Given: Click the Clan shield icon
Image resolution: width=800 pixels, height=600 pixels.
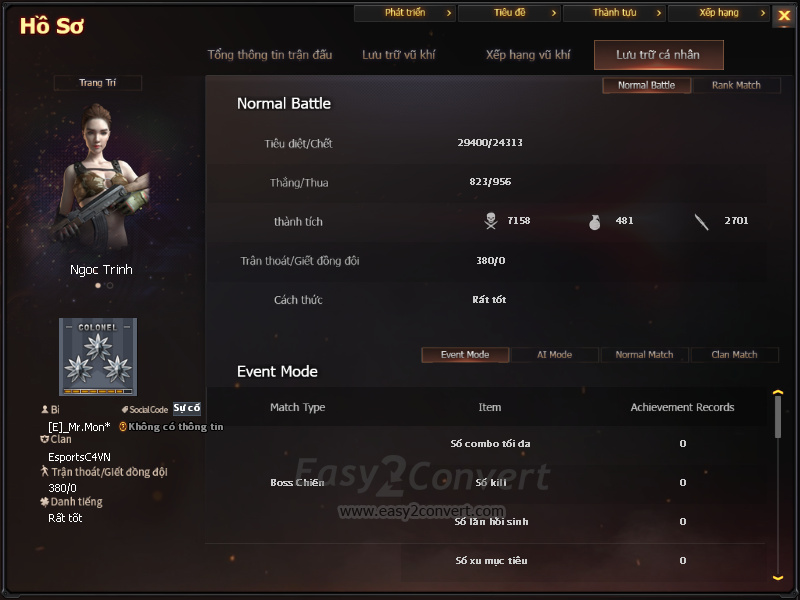Looking at the screenshot, I should pyautogui.click(x=44, y=439).
